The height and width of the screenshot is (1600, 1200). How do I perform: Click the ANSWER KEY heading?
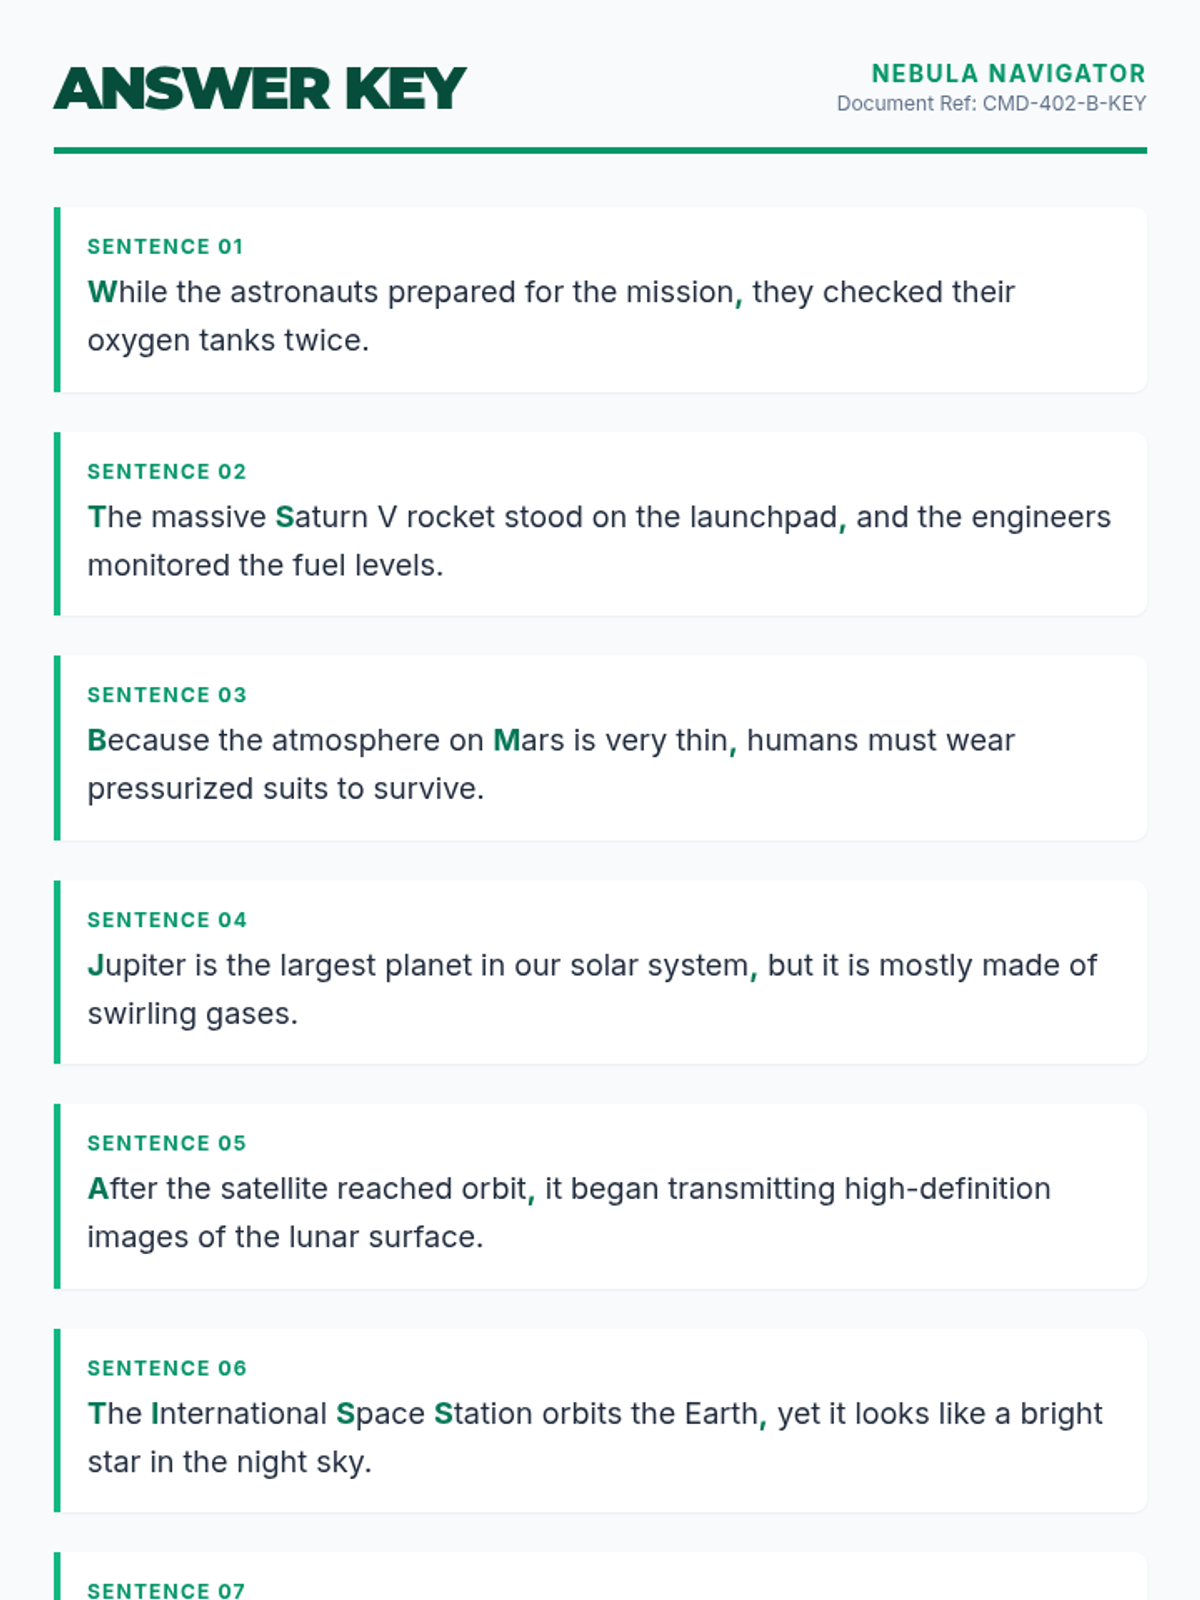(x=260, y=89)
